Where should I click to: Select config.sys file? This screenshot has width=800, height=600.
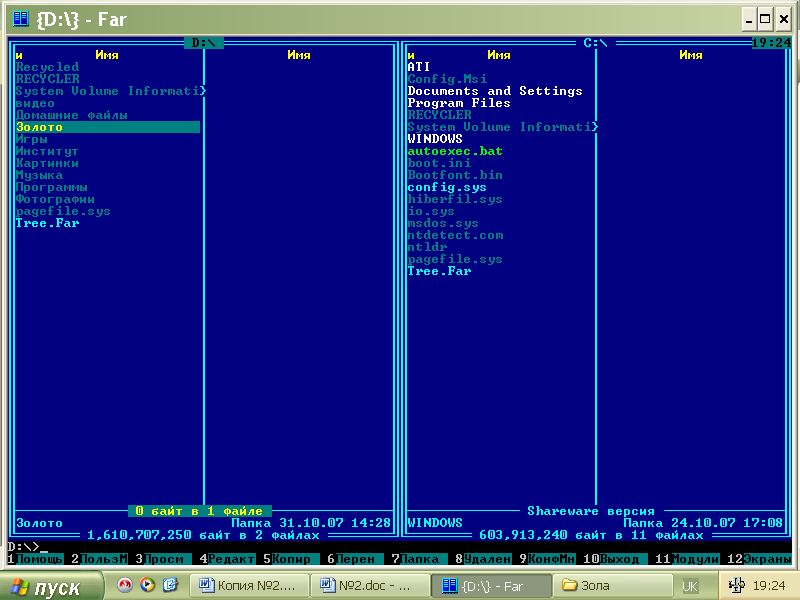[447, 187]
